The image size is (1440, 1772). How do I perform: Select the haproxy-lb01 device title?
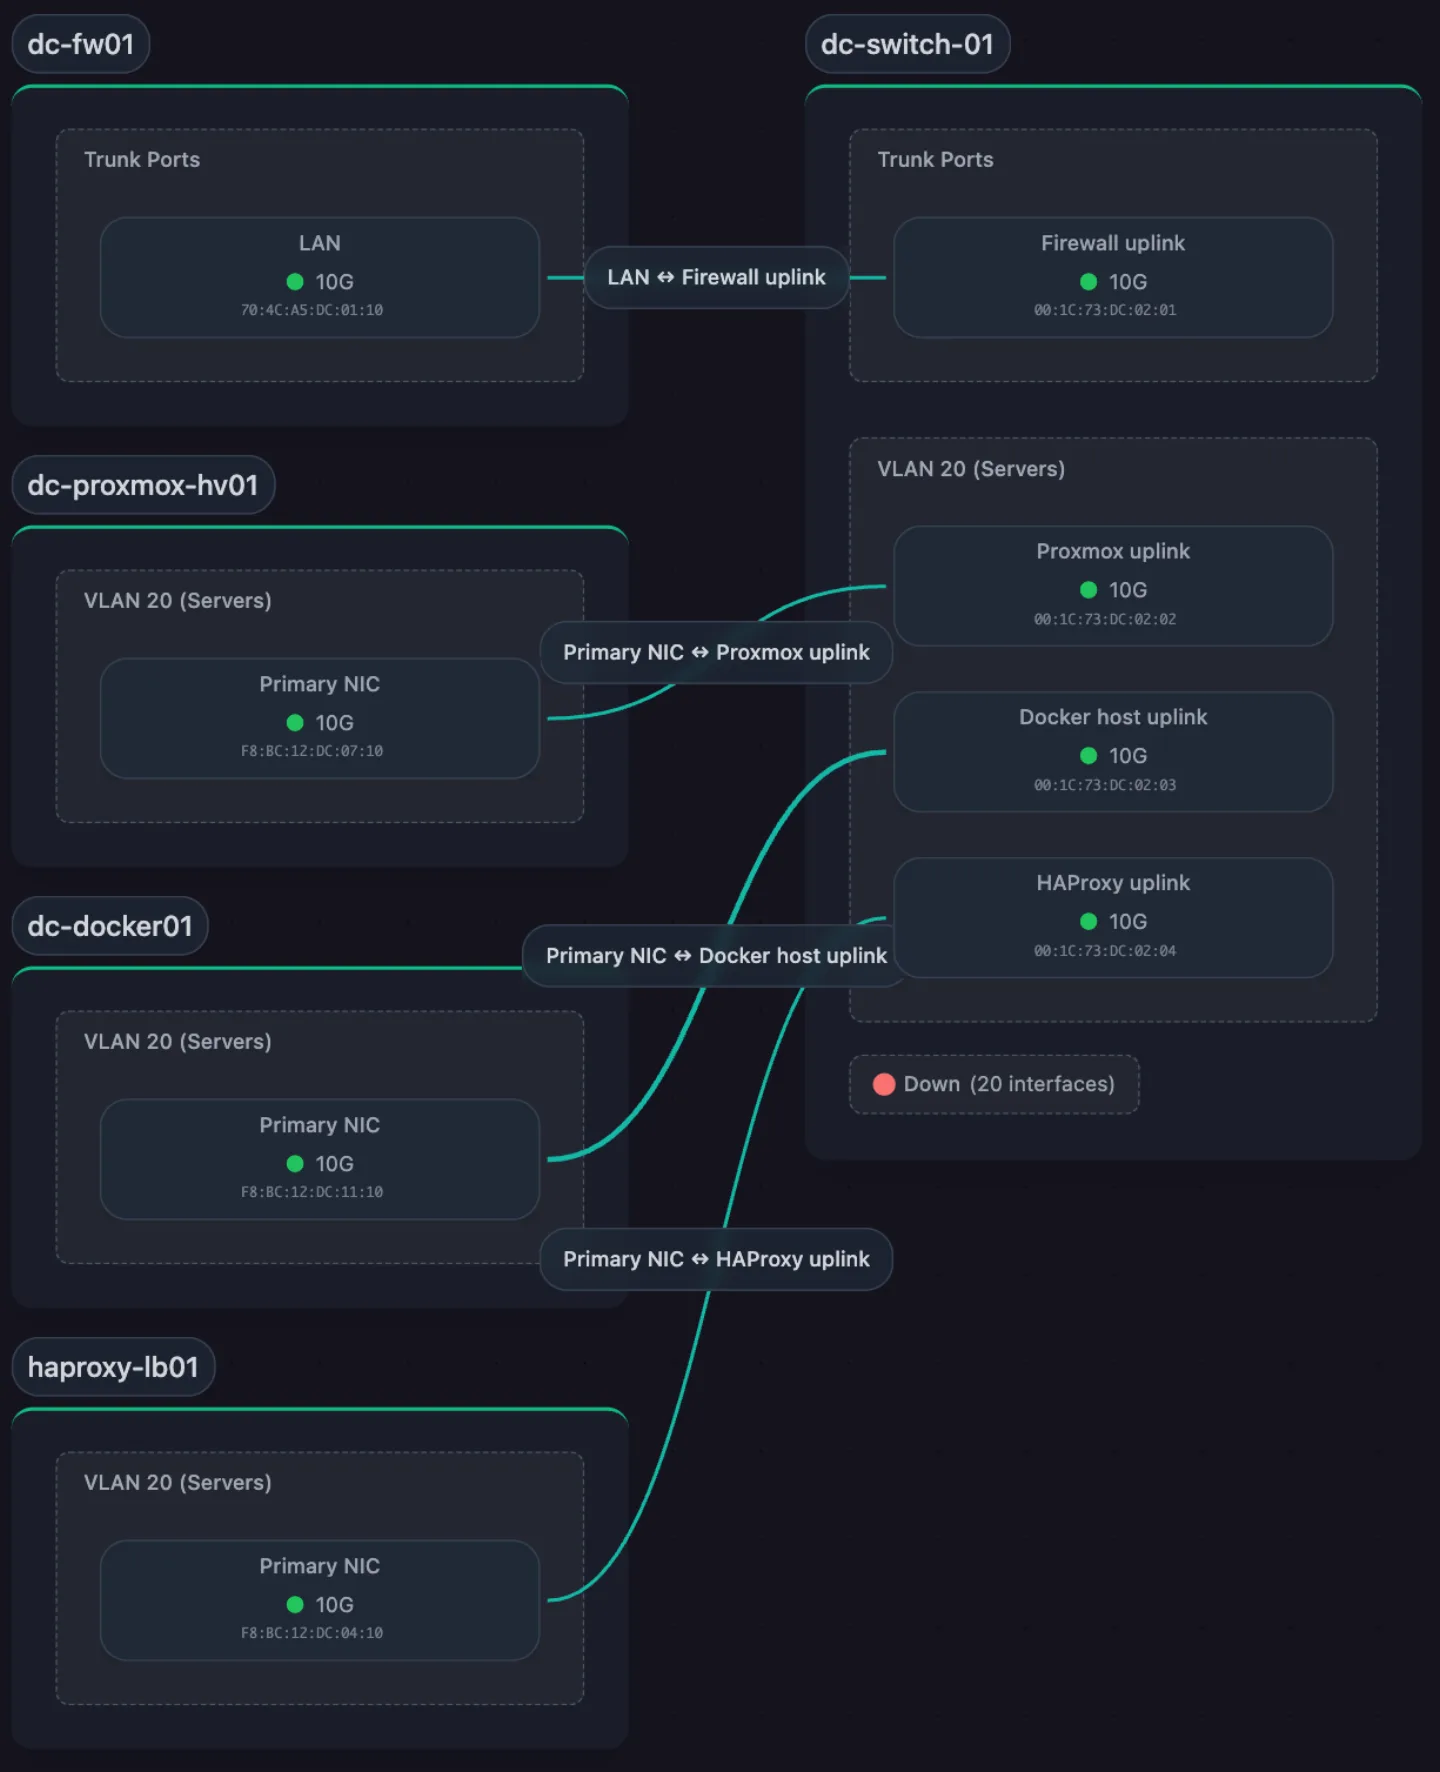tap(113, 1367)
